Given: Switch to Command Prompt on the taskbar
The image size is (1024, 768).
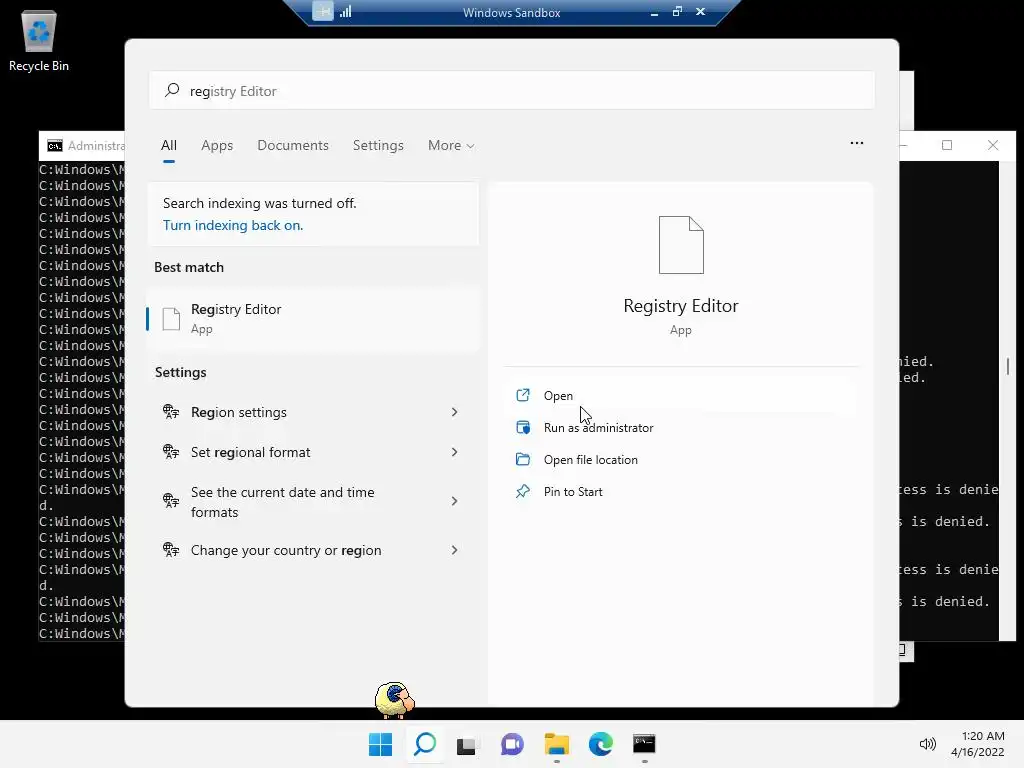Looking at the screenshot, I should point(644,744).
